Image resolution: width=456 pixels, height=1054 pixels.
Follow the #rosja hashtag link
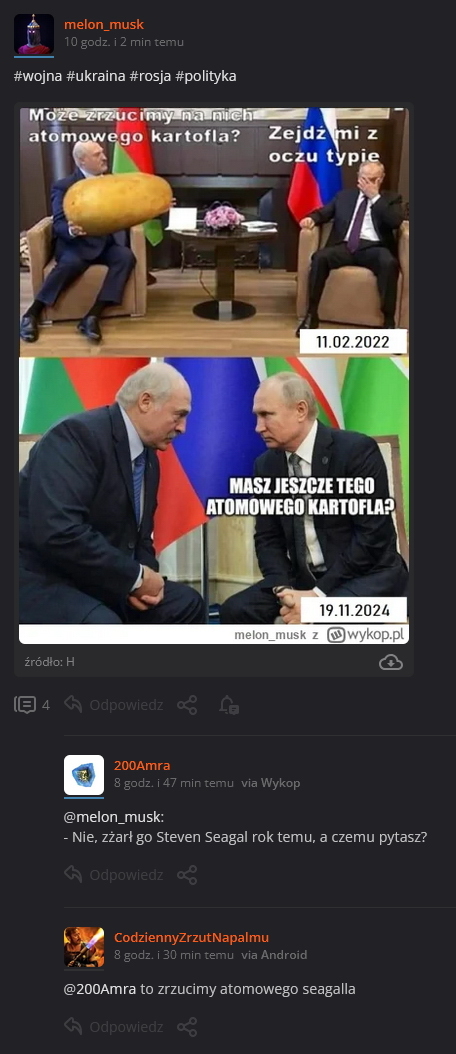click(151, 77)
